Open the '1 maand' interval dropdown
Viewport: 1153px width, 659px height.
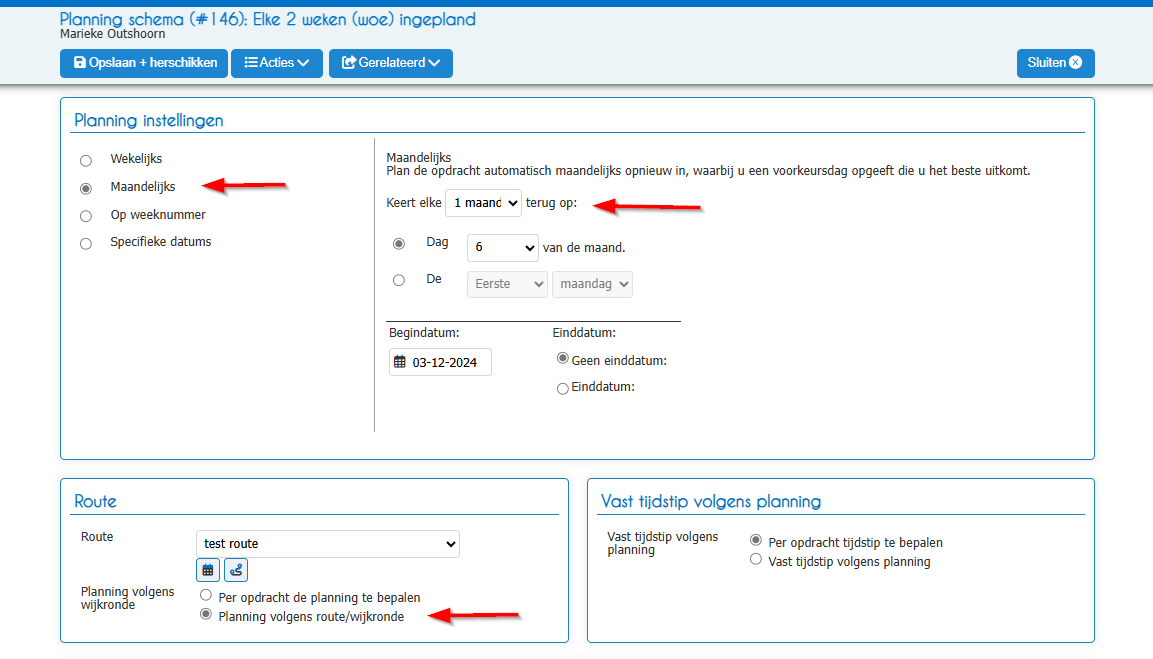click(483, 203)
